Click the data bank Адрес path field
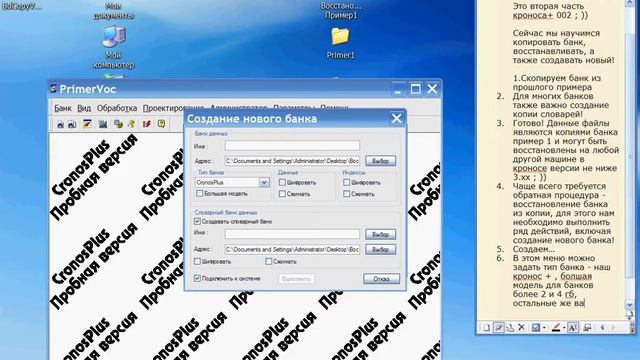 (292, 161)
